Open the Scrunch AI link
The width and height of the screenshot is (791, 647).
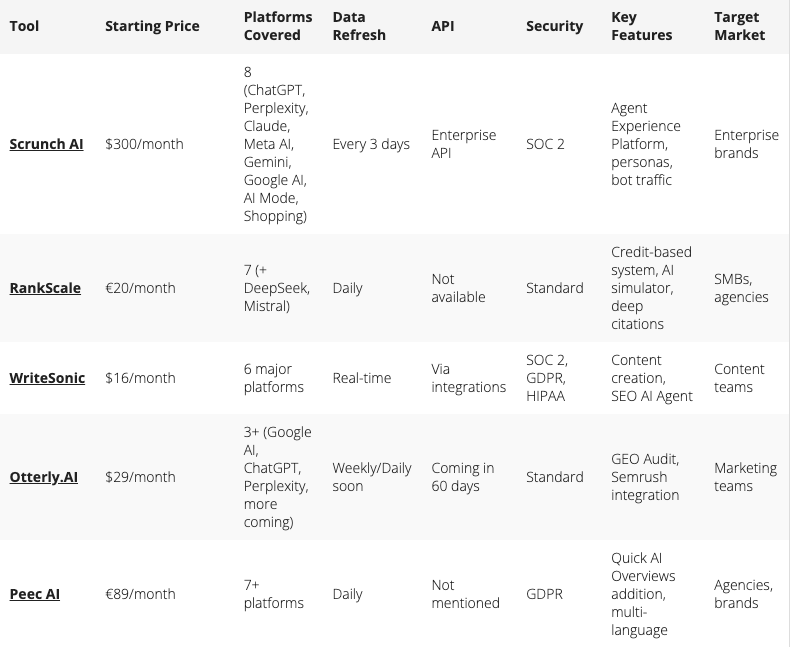(46, 144)
